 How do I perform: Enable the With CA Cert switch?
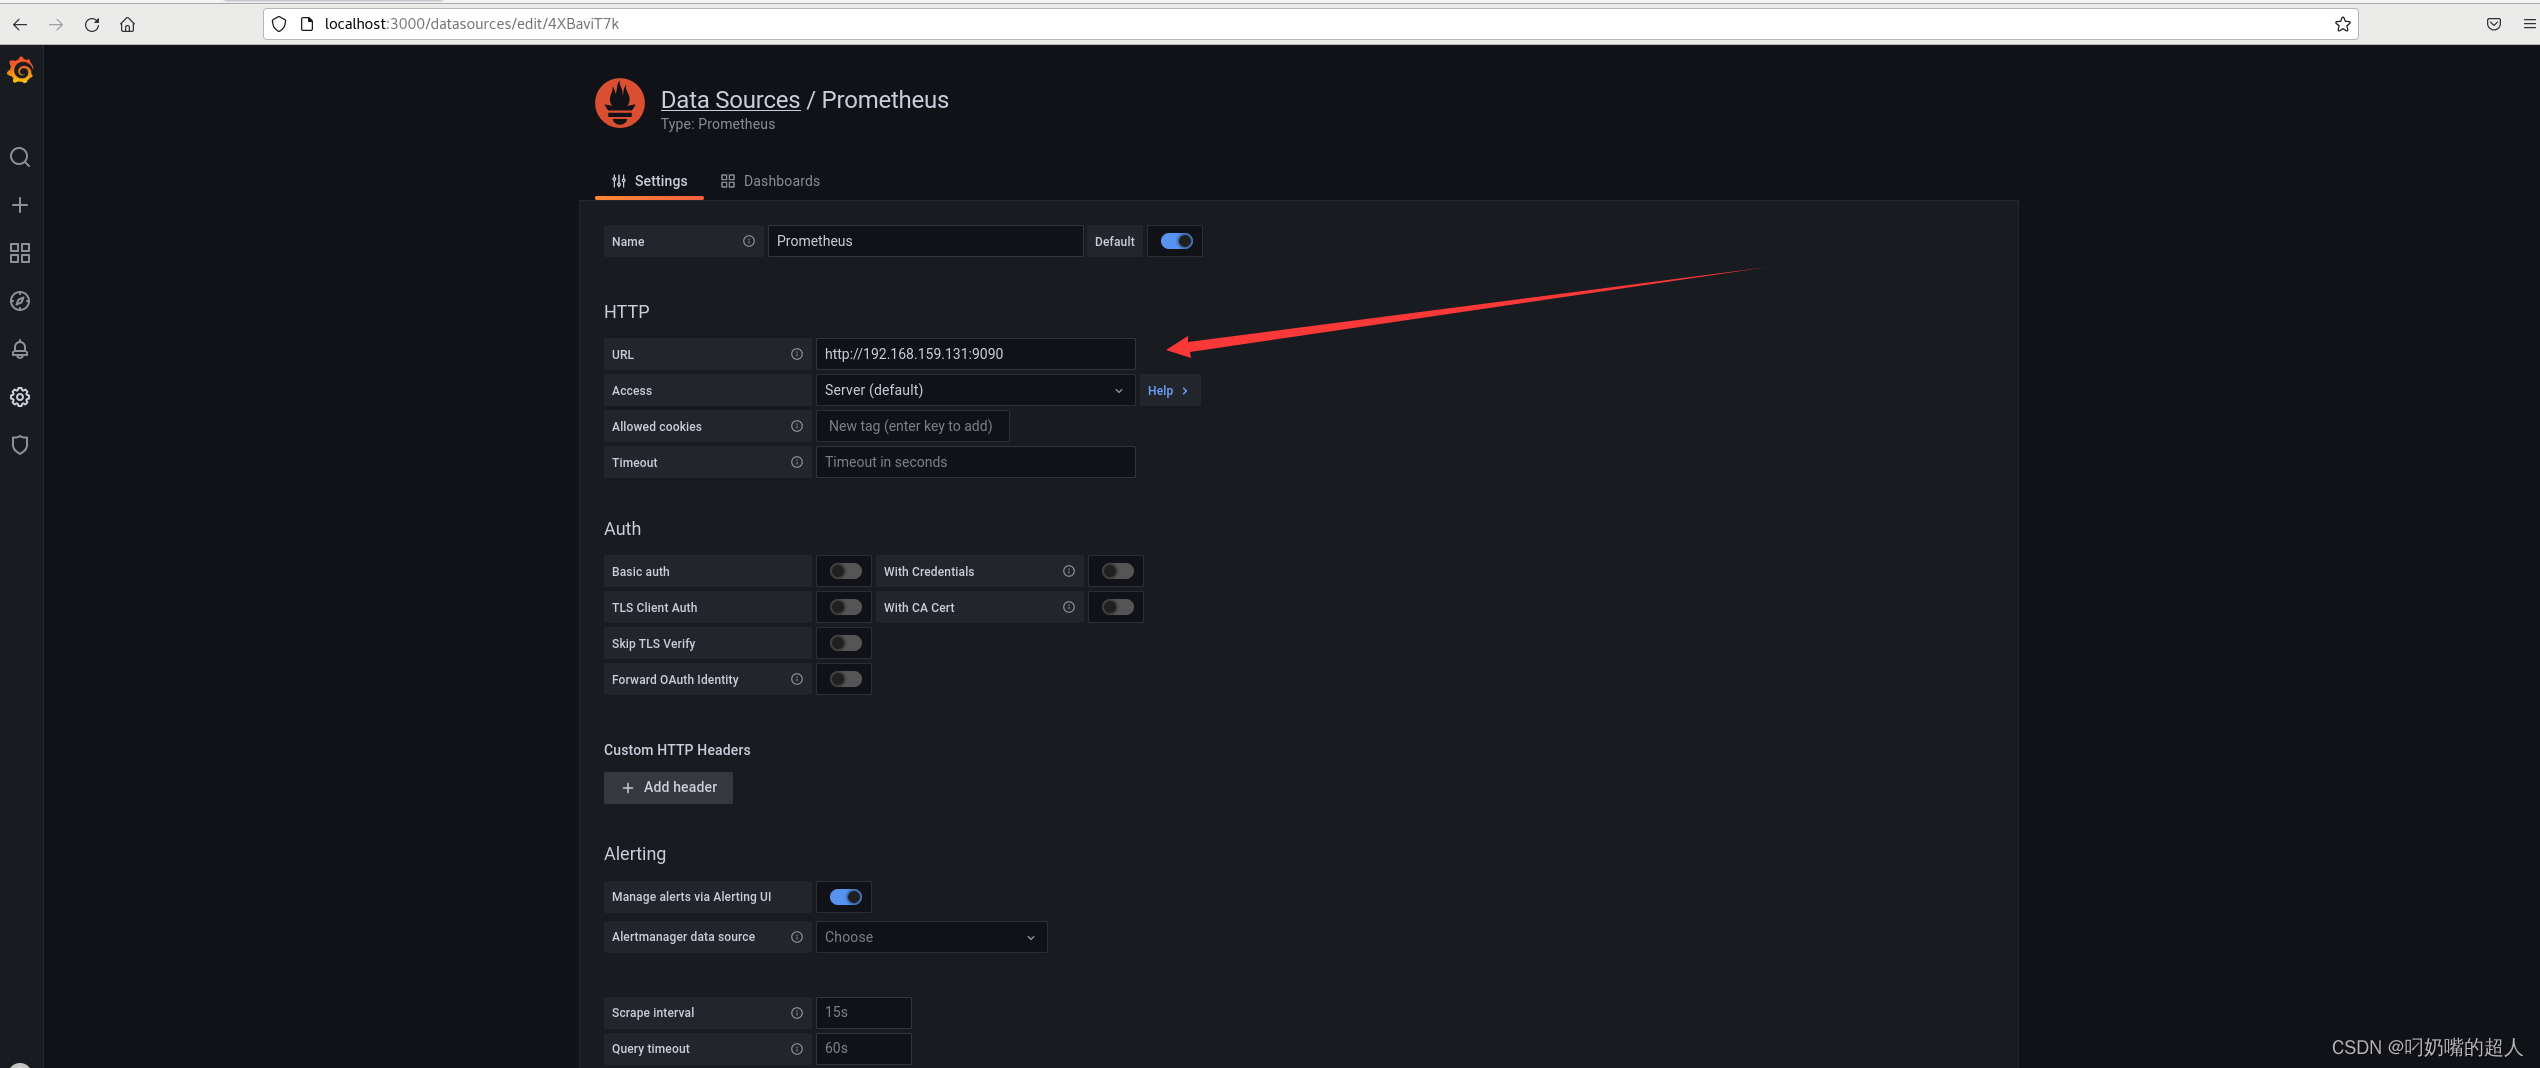click(x=1117, y=607)
